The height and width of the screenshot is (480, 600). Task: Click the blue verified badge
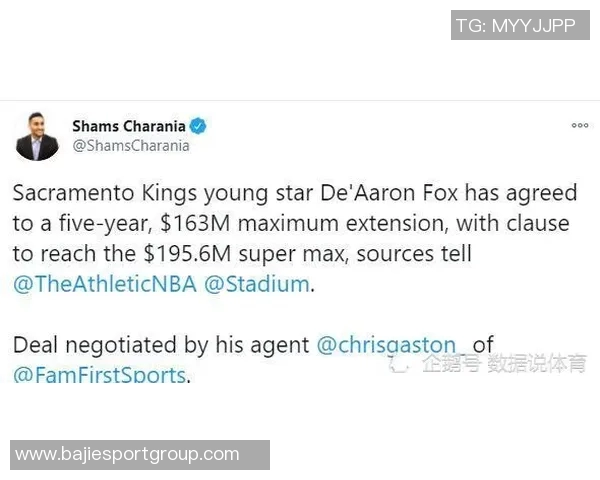click(199, 126)
